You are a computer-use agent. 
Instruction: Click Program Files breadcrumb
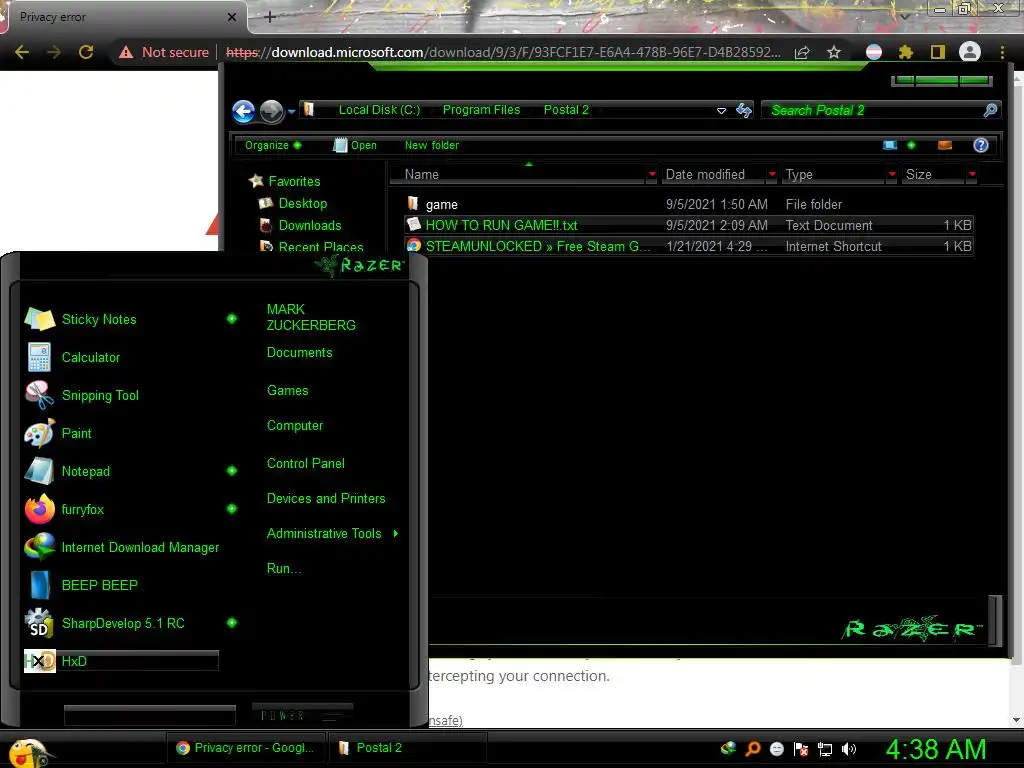[481, 110]
